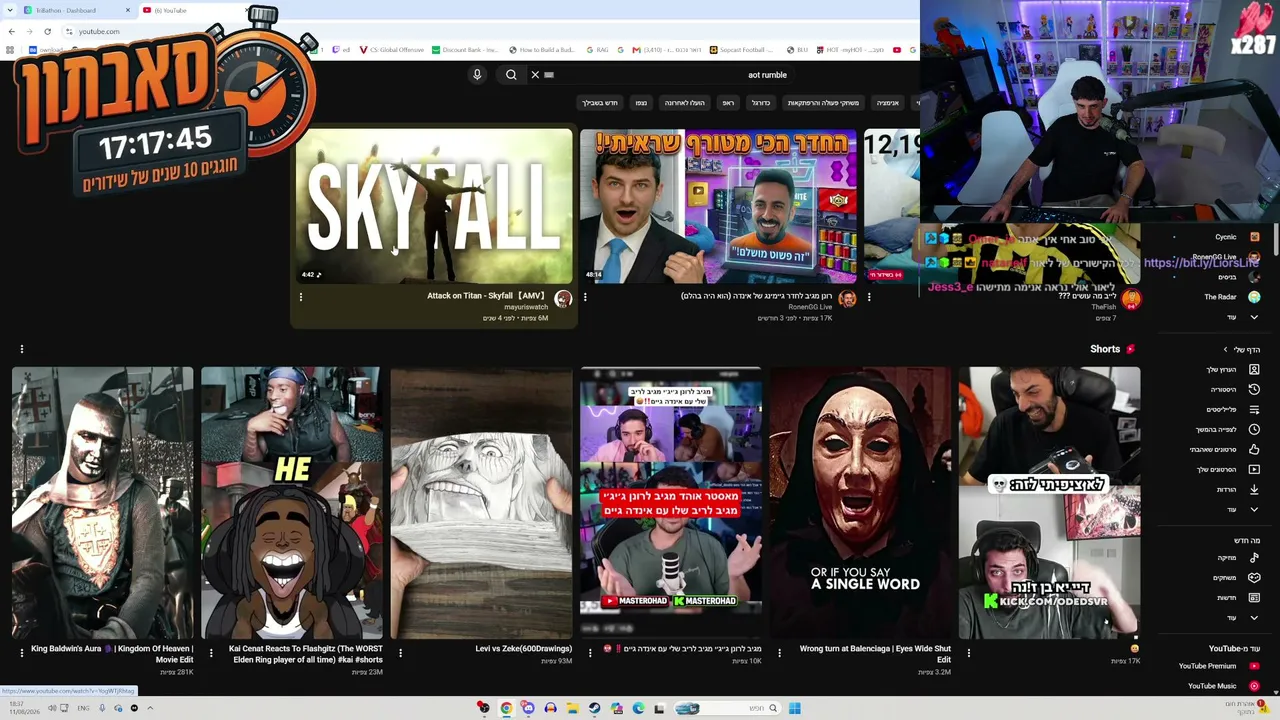Open The Radar subscription channel avatar

tap(1254, 297)
